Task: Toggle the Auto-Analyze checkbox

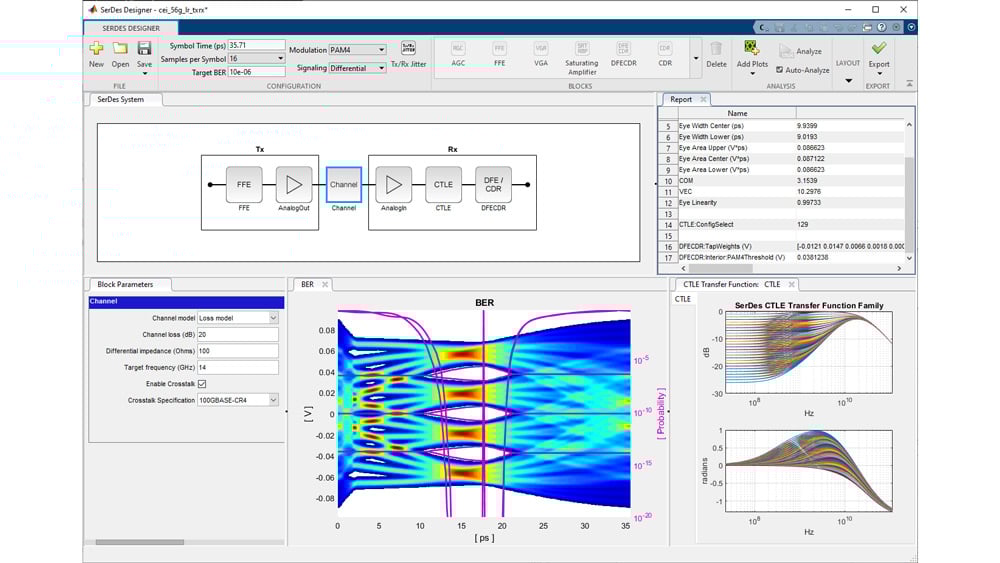Action: (x=779, y=70)
